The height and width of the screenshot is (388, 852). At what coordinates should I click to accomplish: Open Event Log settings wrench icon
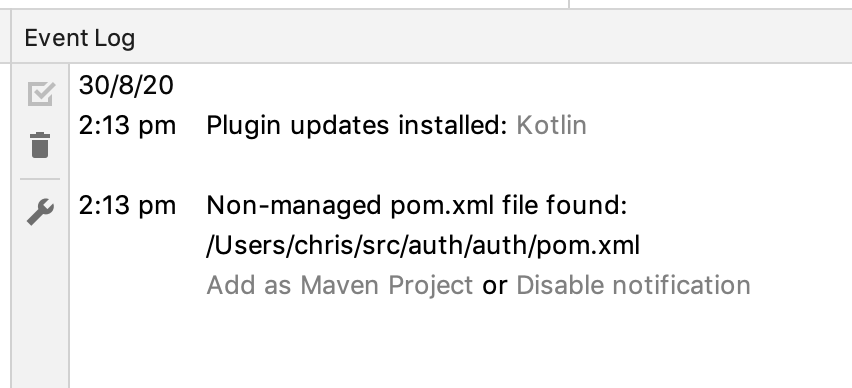click(41, 211)
